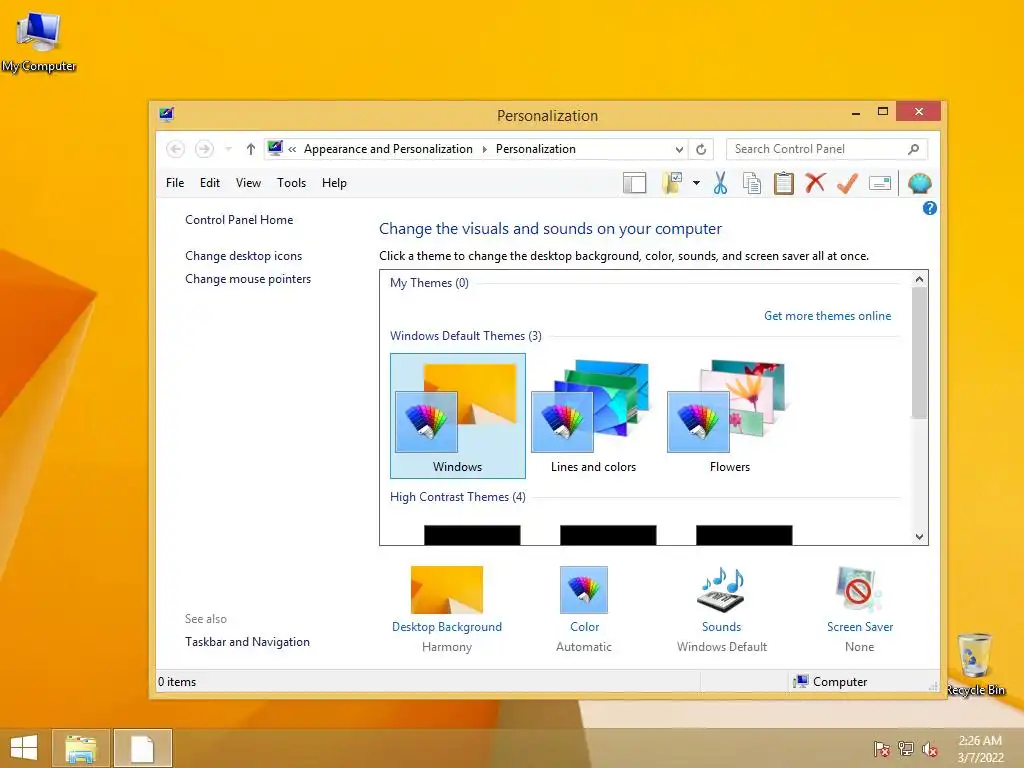Go to Control Panel Home
The height and width of the screenshot is (768, 1024).
pyautogui.click(x=239, y=220)
